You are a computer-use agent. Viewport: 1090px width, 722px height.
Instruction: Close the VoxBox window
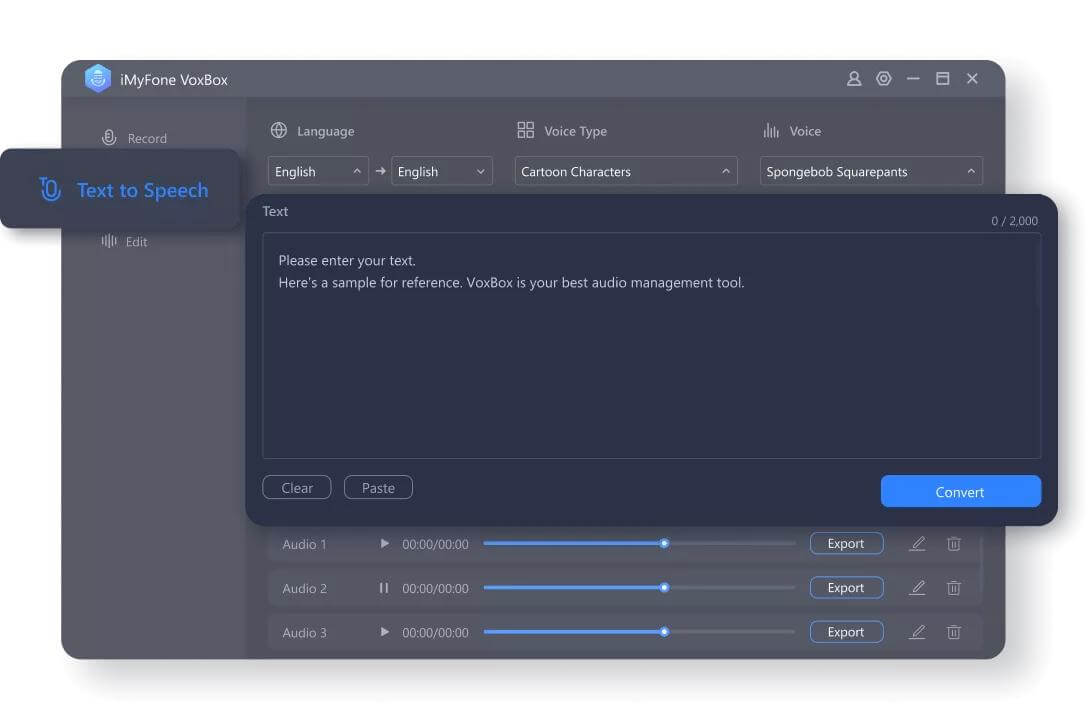[972, 79]
